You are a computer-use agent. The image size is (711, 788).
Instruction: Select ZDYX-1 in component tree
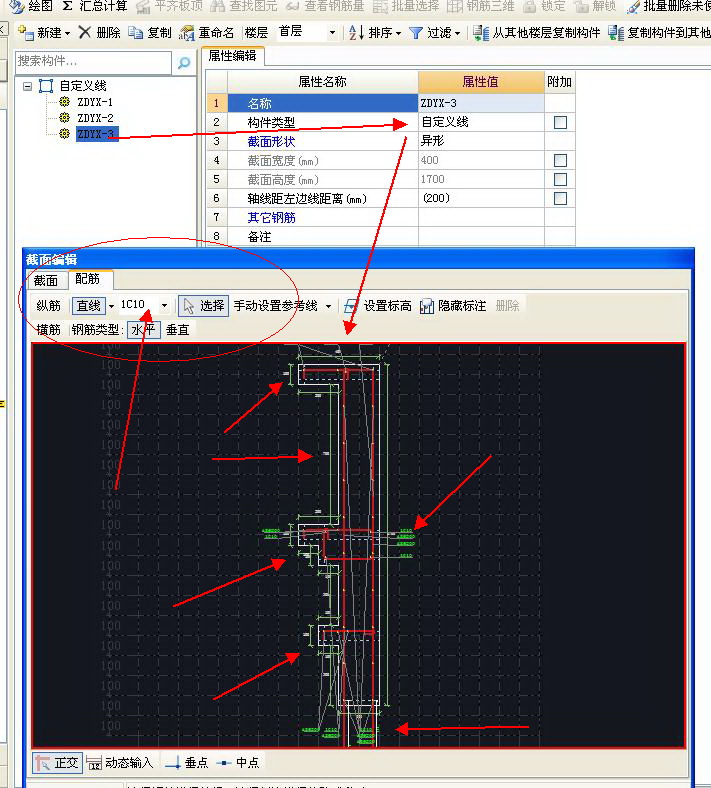(95, 102)
